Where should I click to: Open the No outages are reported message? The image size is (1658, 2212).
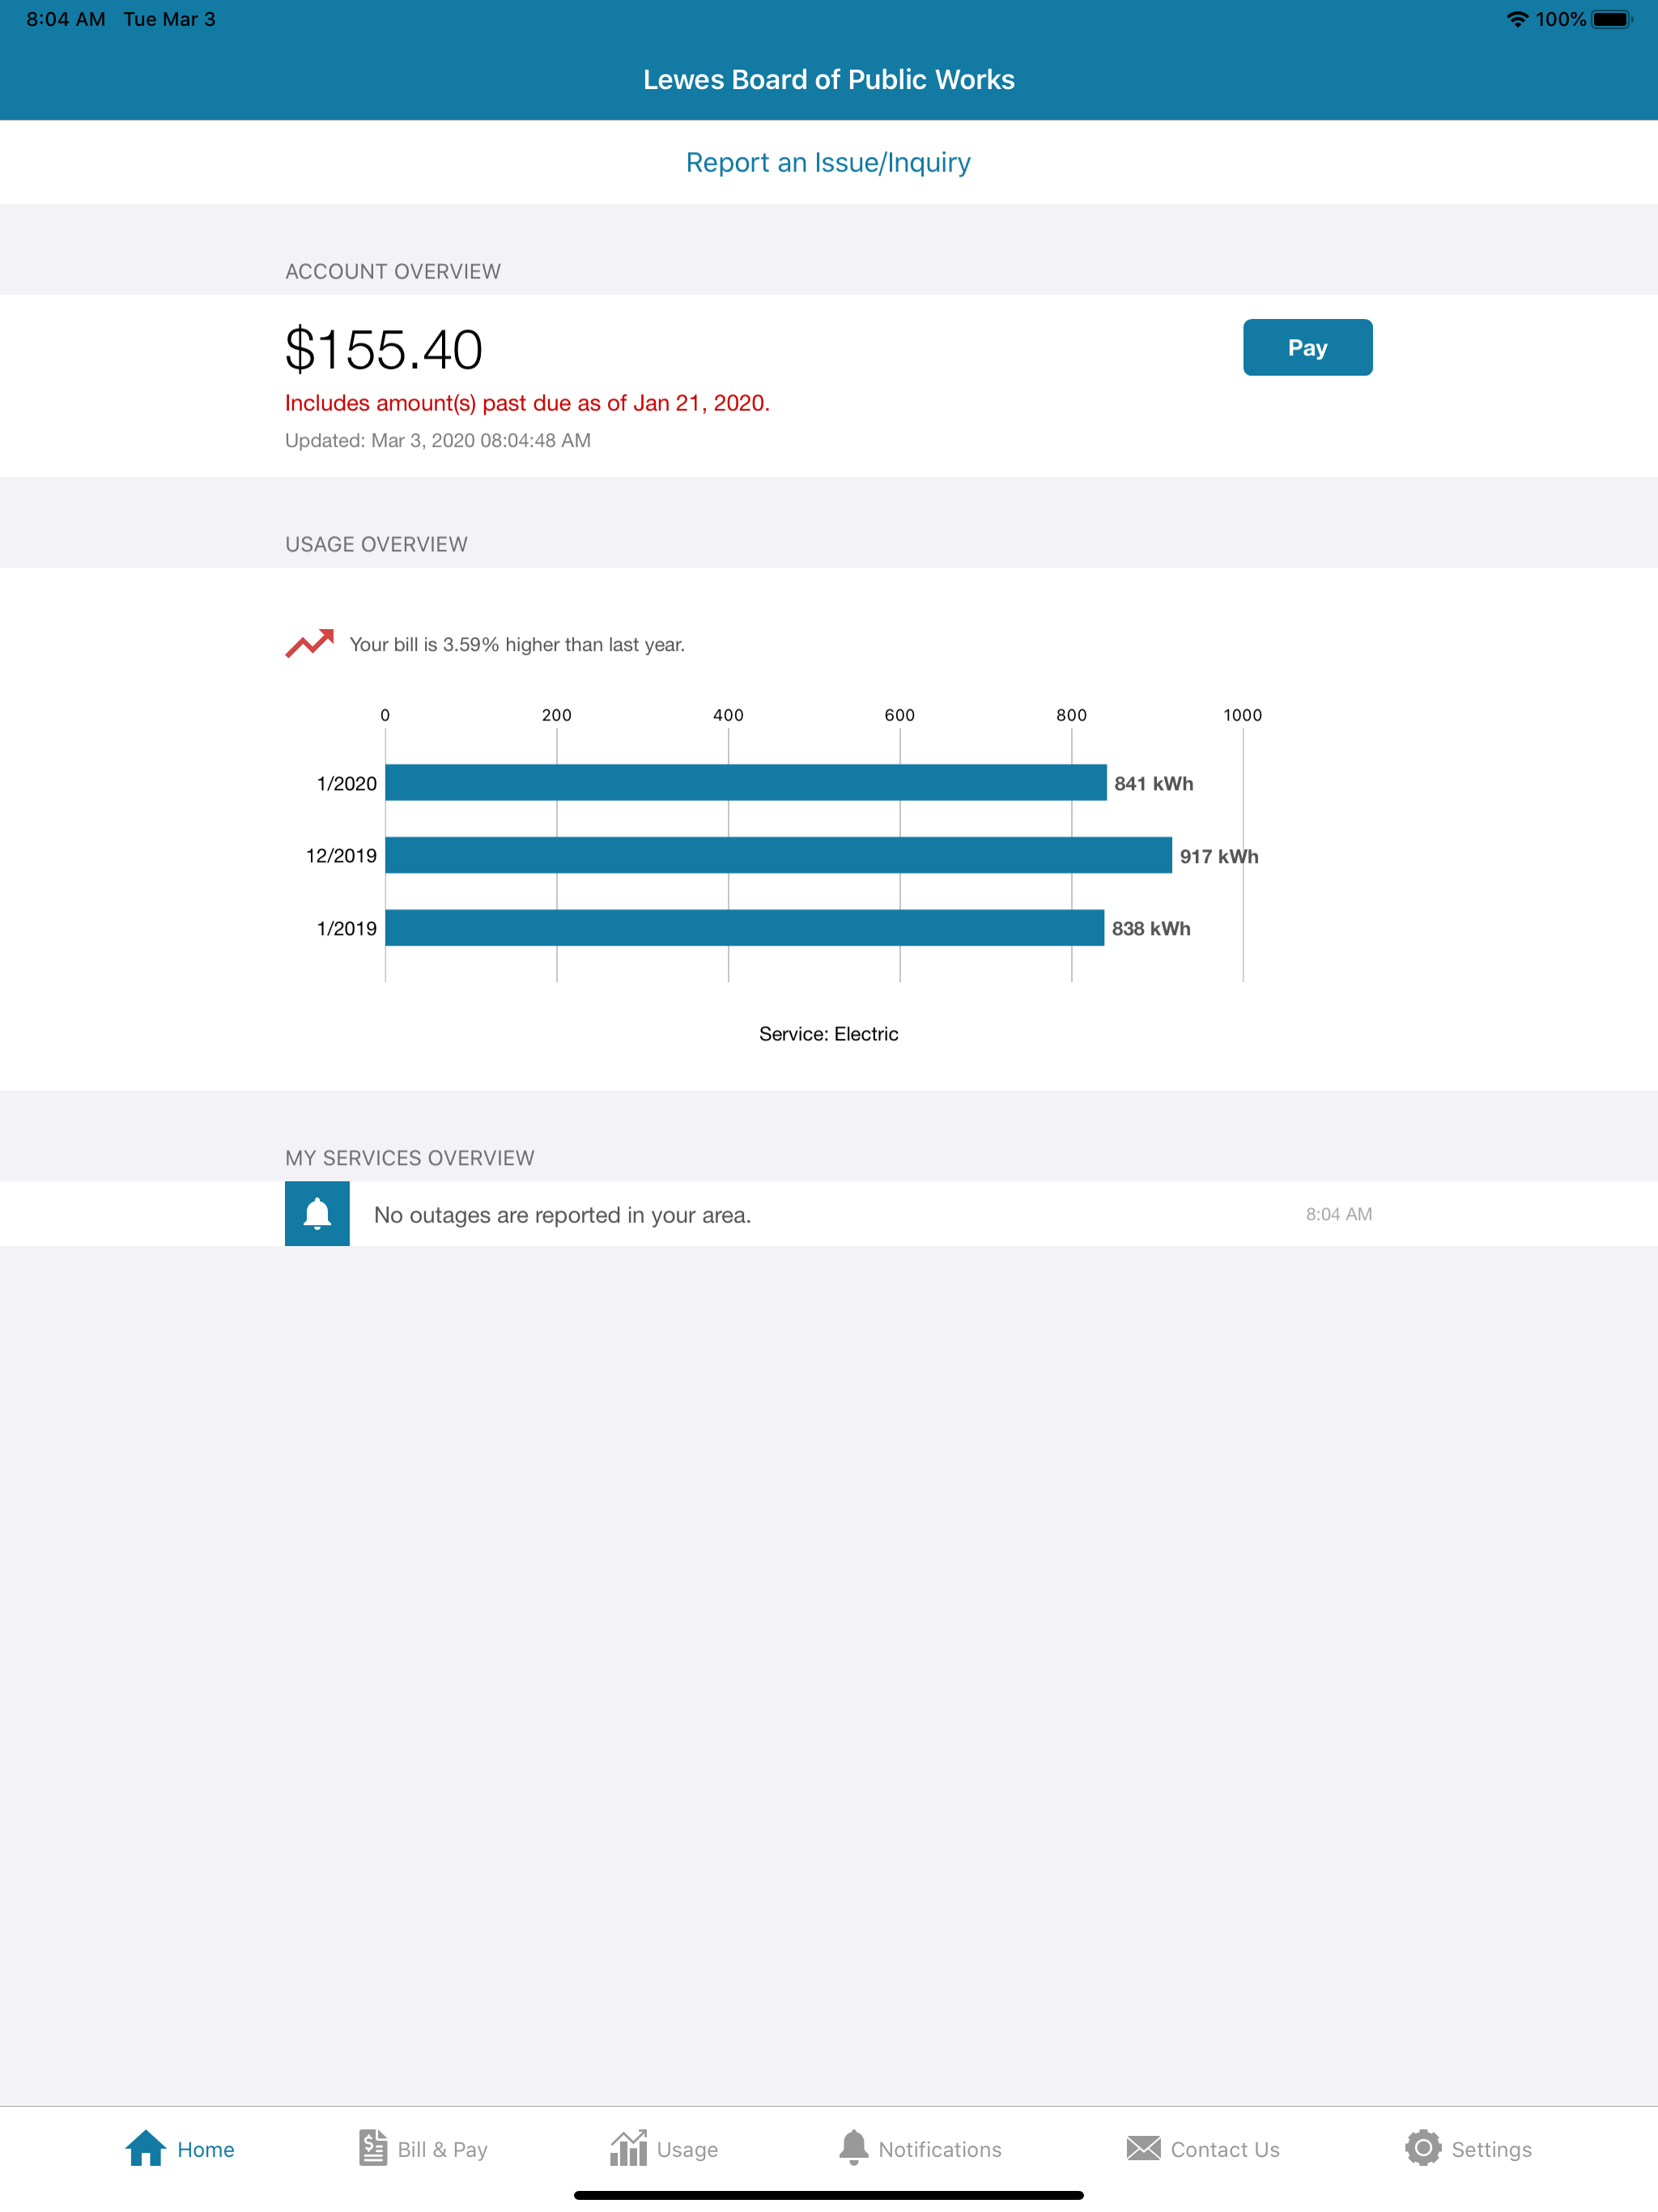point(562,1215)
